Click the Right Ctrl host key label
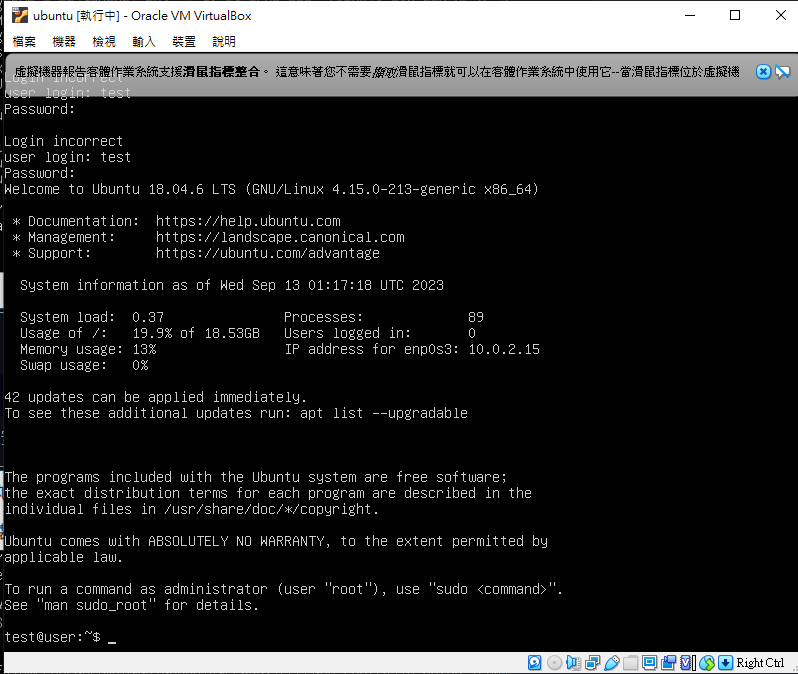 760,663
